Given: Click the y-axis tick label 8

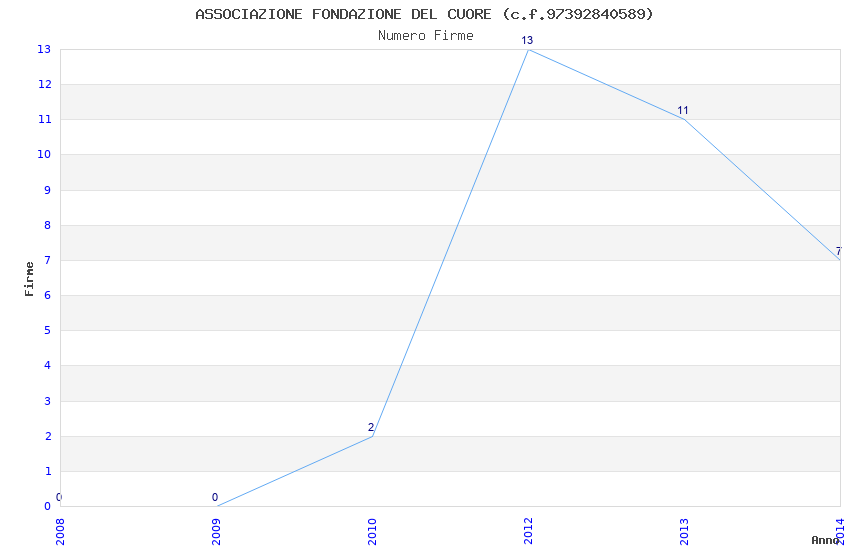Looking at the screenshot, I should coord(48,225).
